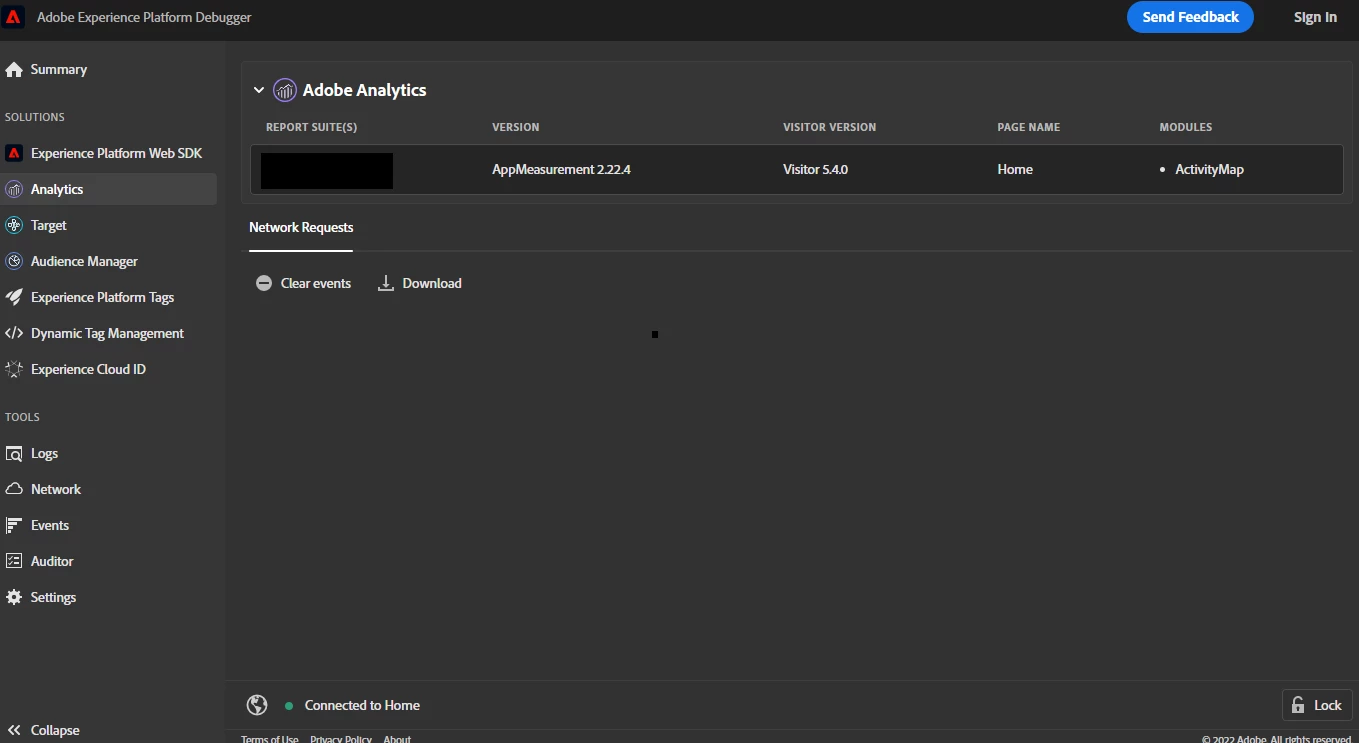Click the Summary home icon
The width and height of the screenshot is (1359, 743).
tap(14, 70)
